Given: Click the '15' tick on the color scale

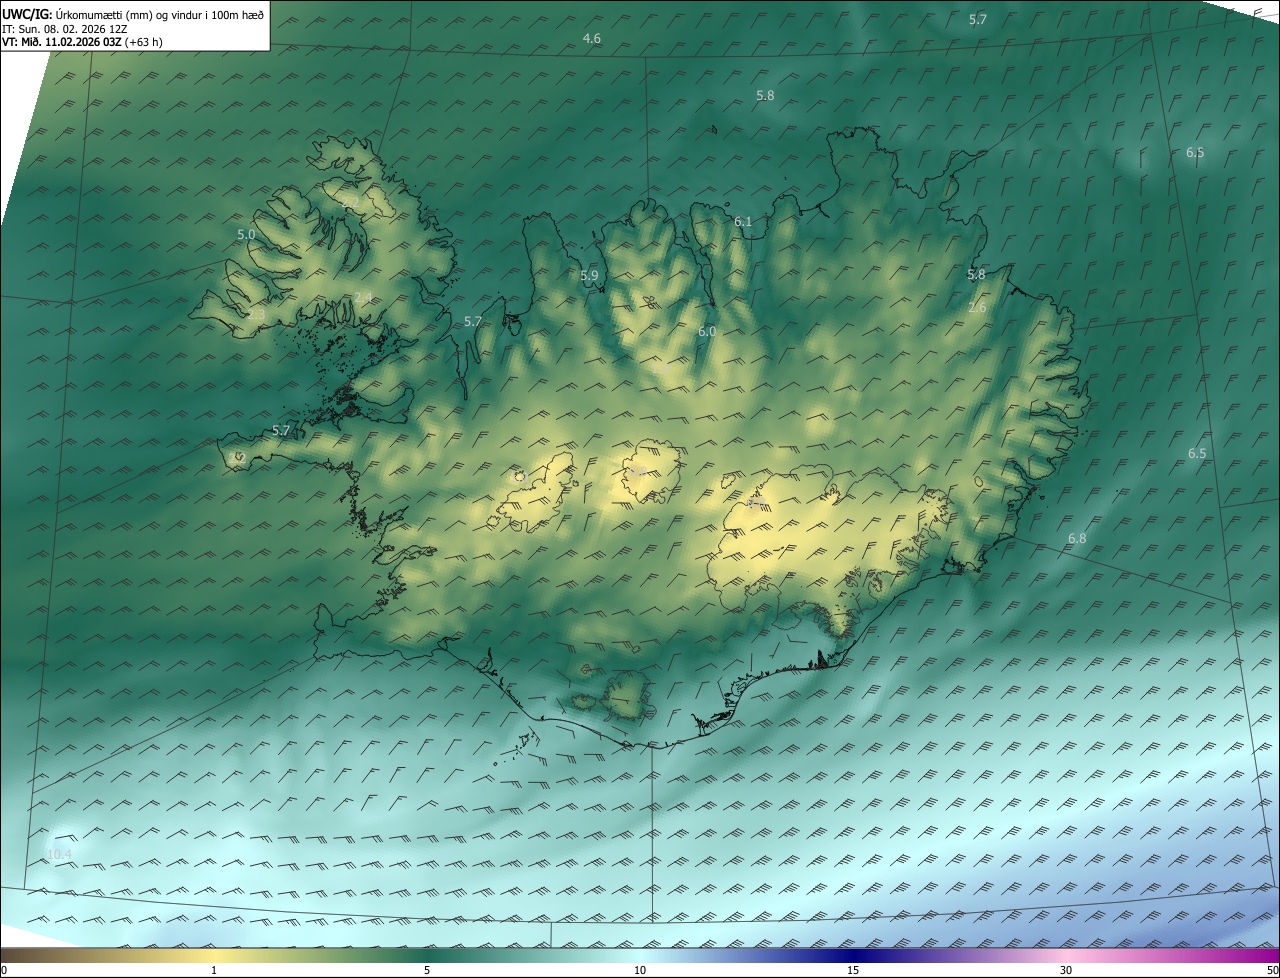Looking at the screenshot, I should click(853, 970).
